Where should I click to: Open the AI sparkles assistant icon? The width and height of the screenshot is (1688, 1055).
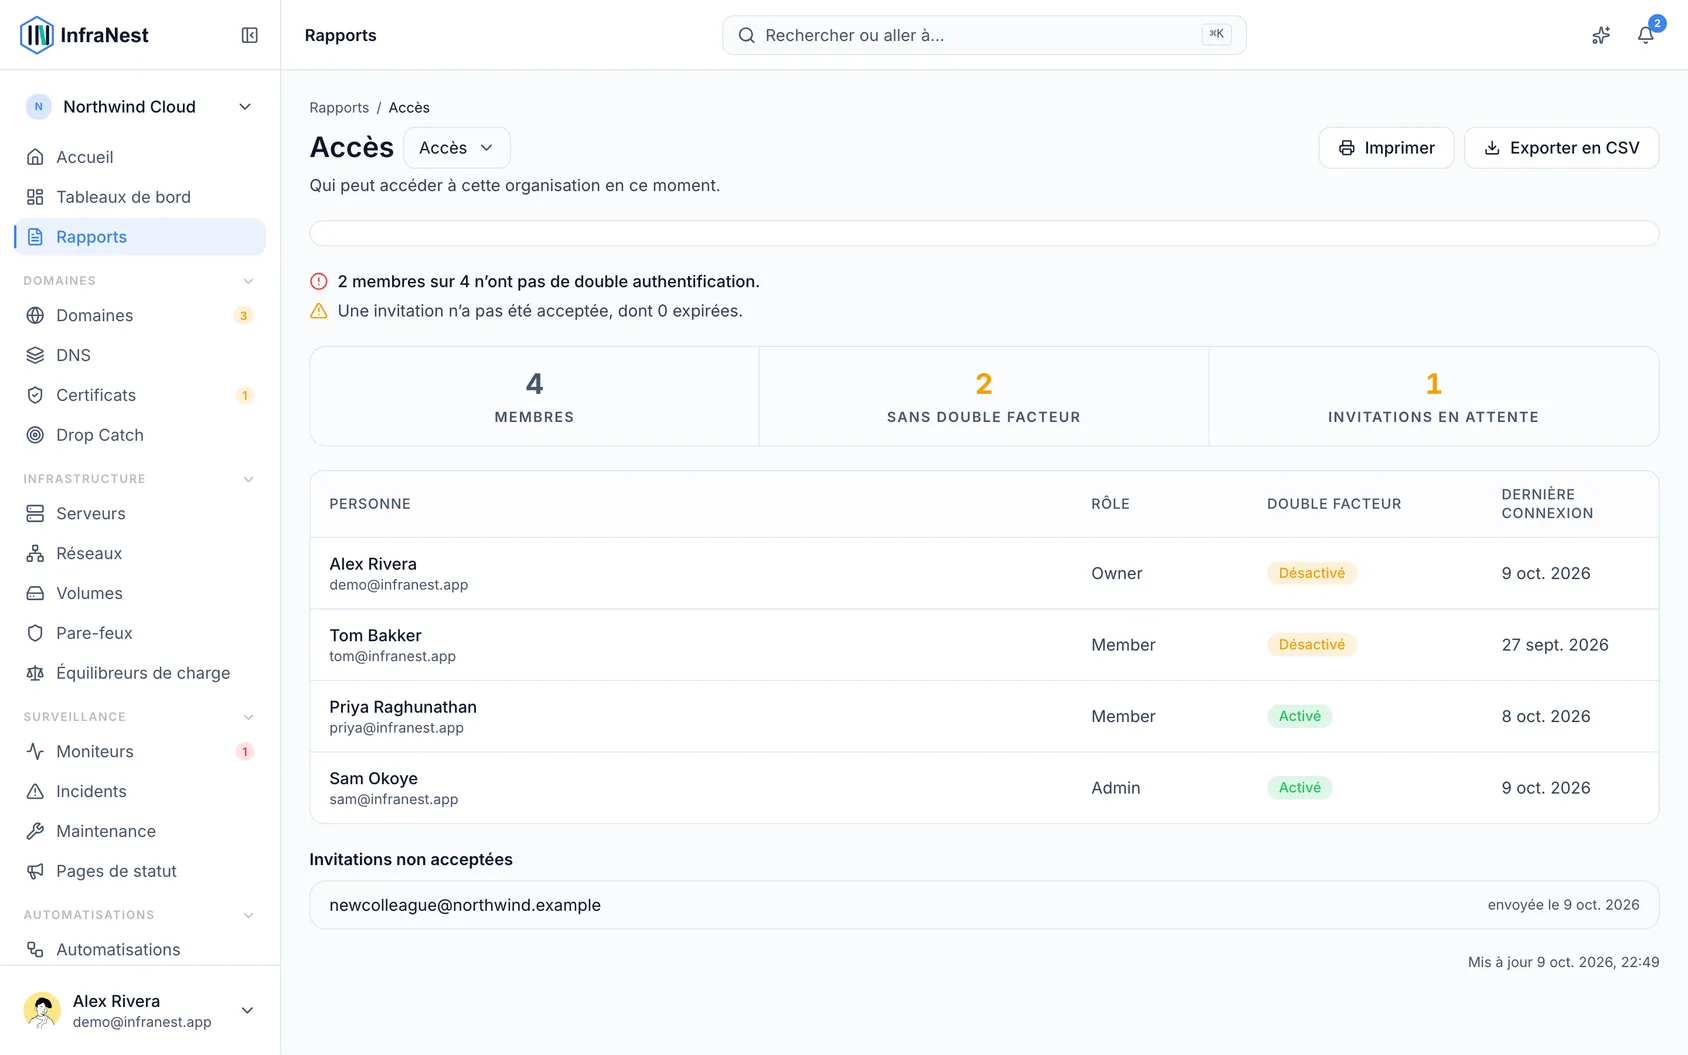(x=1601, y=35)
